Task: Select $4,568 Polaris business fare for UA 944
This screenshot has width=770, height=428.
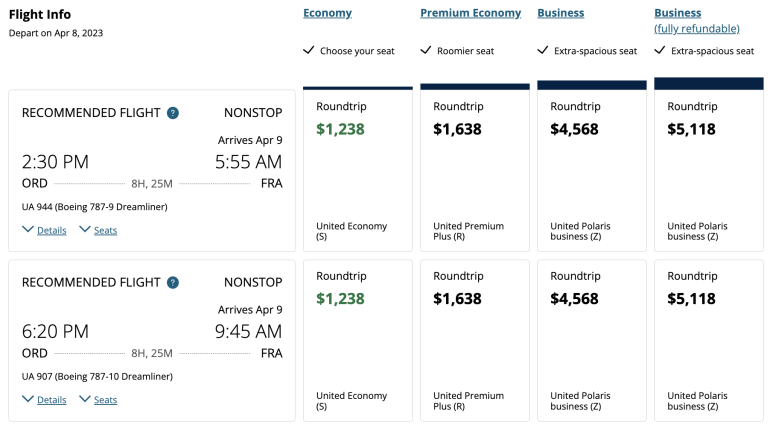Action: (591, 170)
